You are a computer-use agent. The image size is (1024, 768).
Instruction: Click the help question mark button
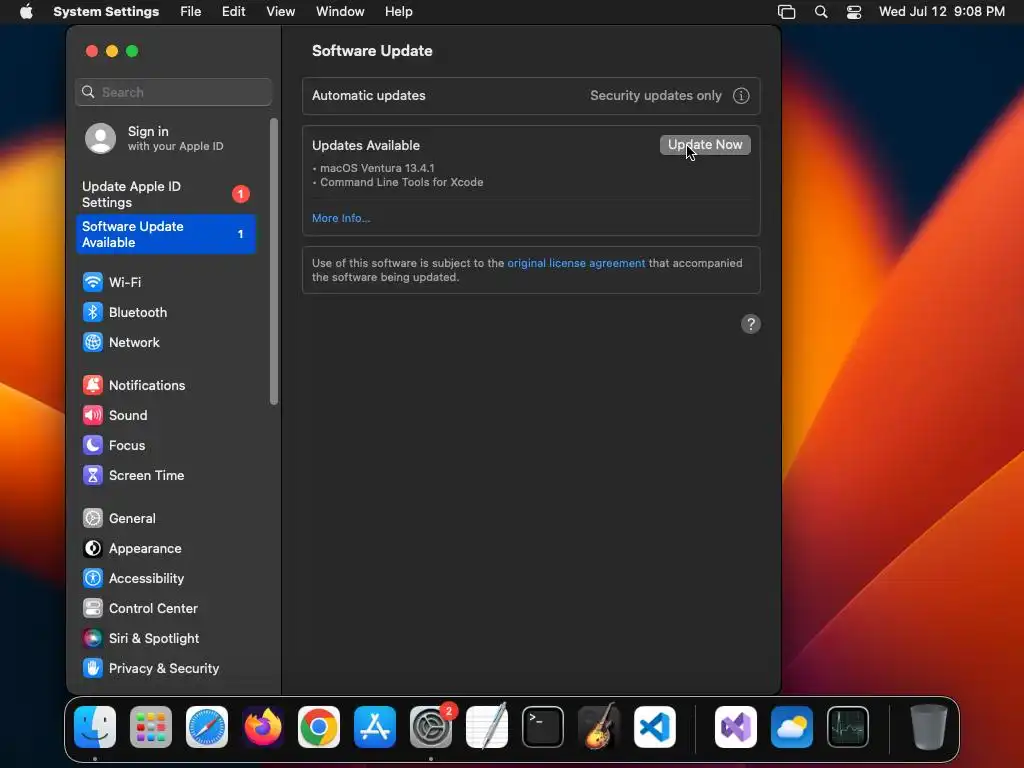pos(750,324)
